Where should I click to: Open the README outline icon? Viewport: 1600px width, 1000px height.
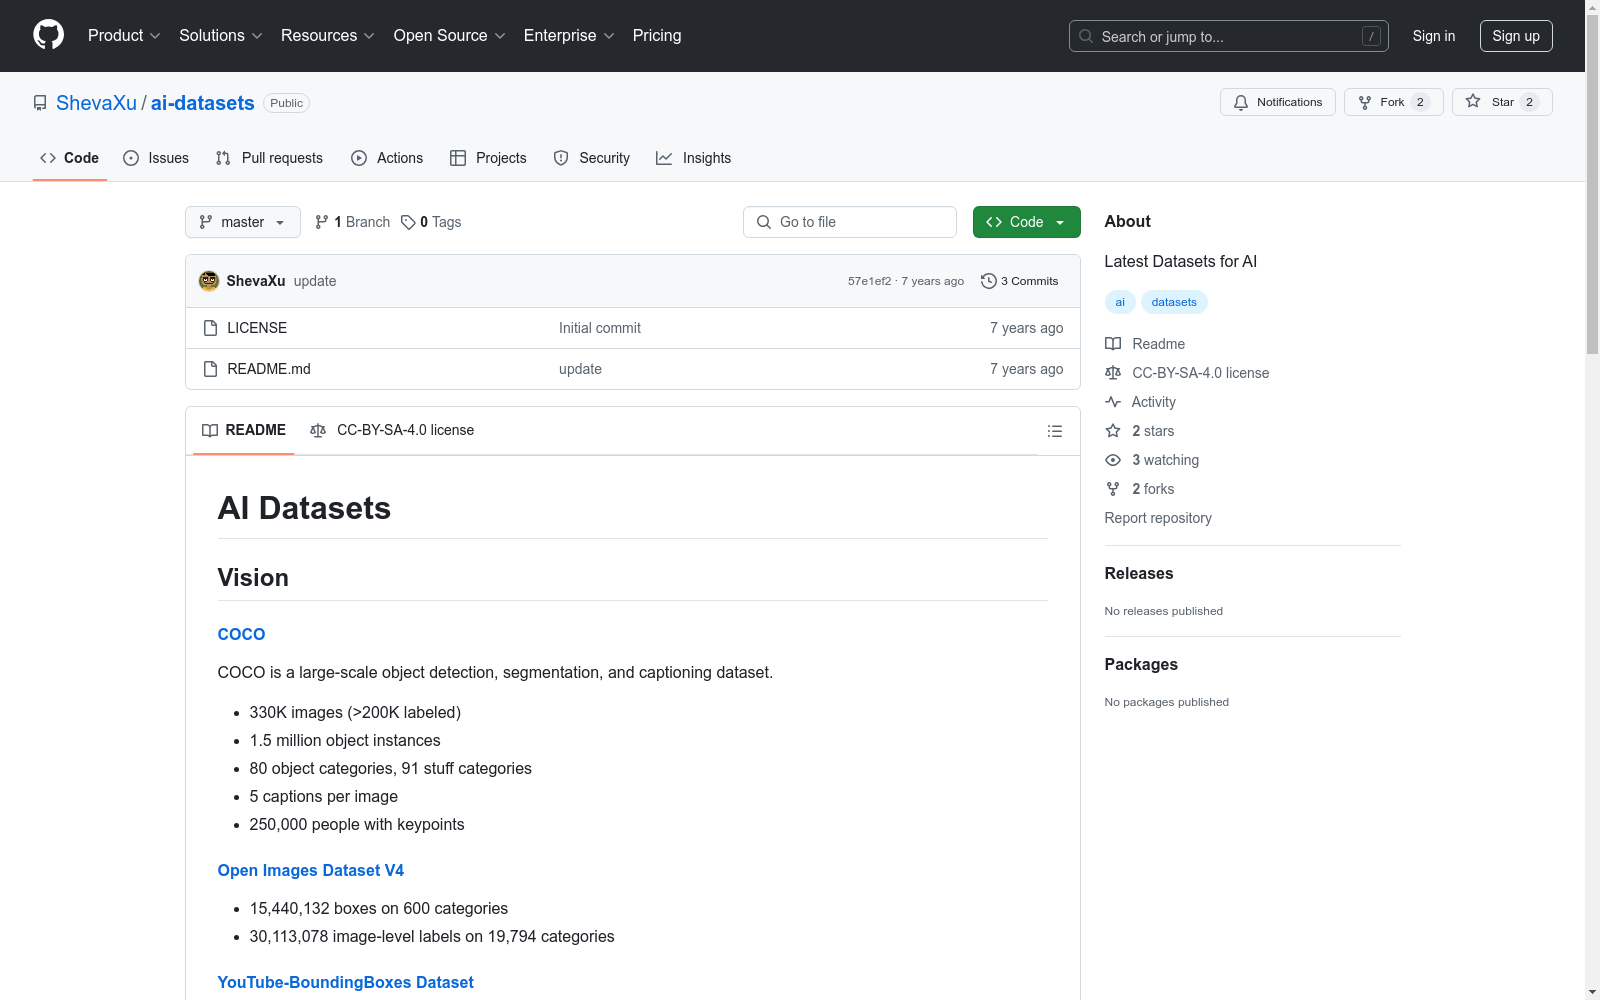point(1055,431)
